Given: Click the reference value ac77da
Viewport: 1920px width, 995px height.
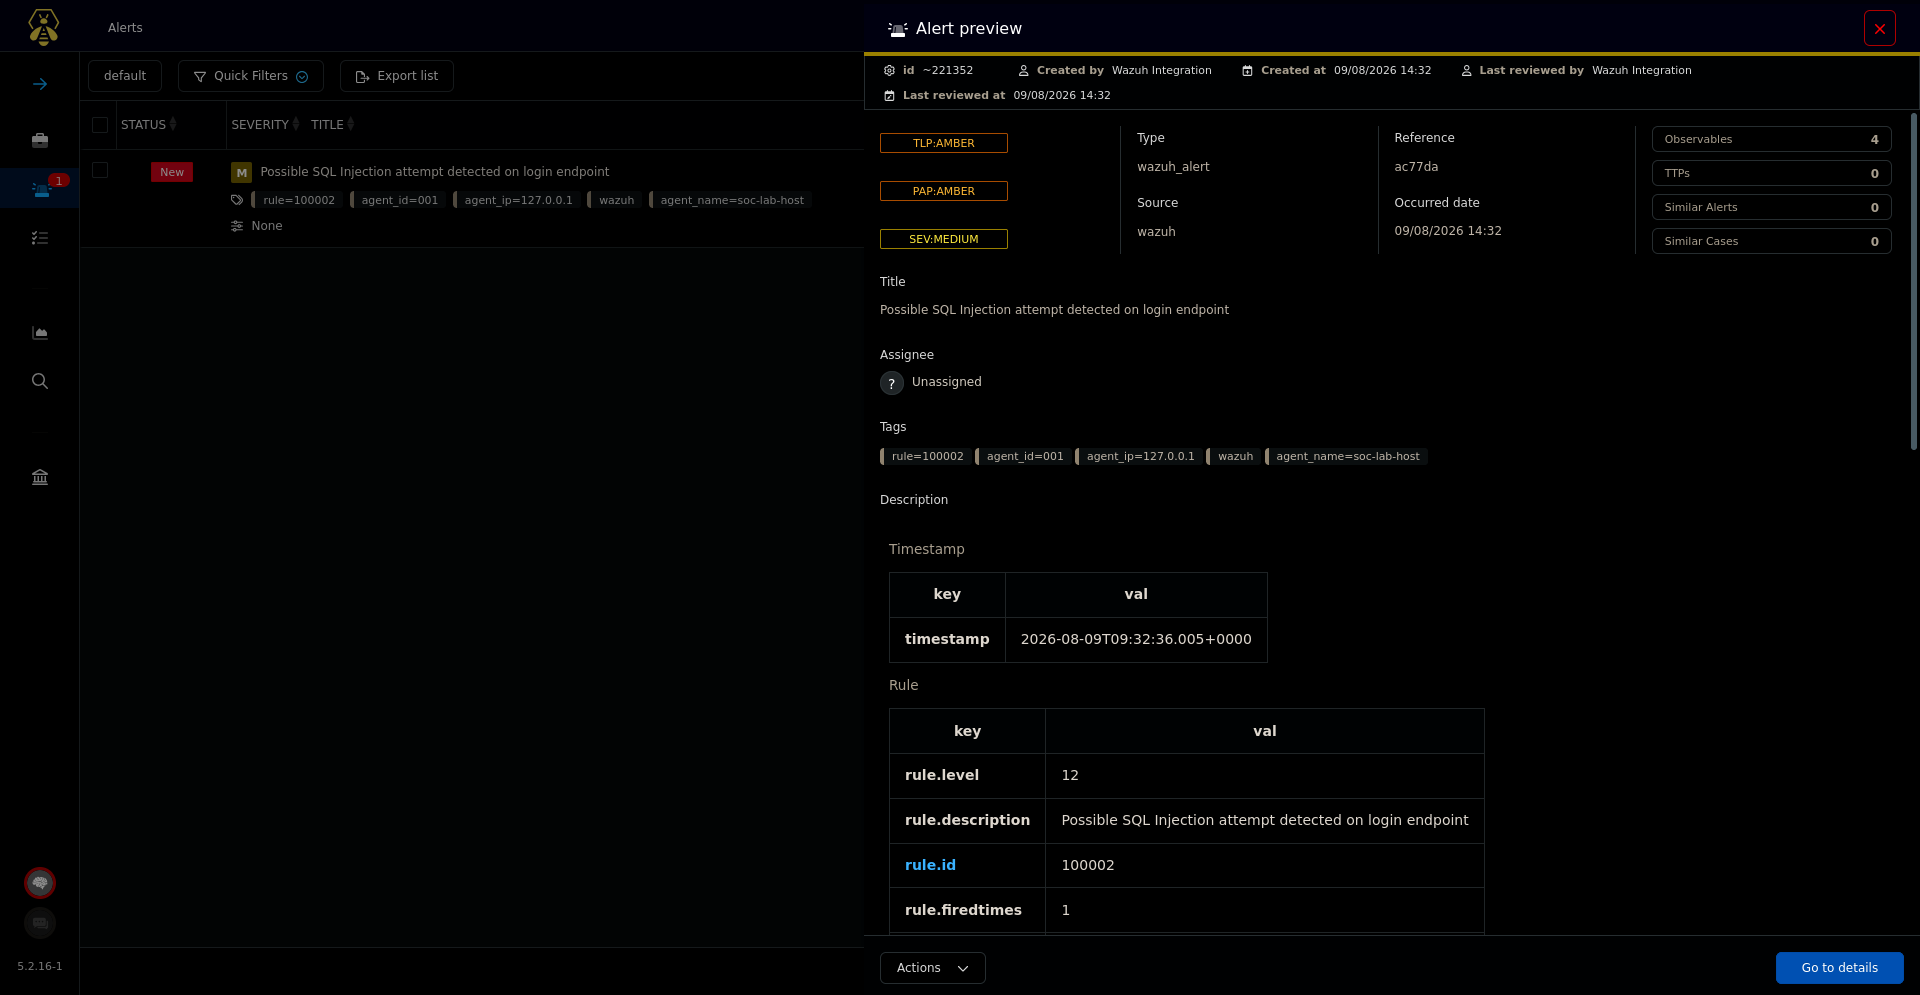Looking at the screenshot, I should (x=1416, y=167).
